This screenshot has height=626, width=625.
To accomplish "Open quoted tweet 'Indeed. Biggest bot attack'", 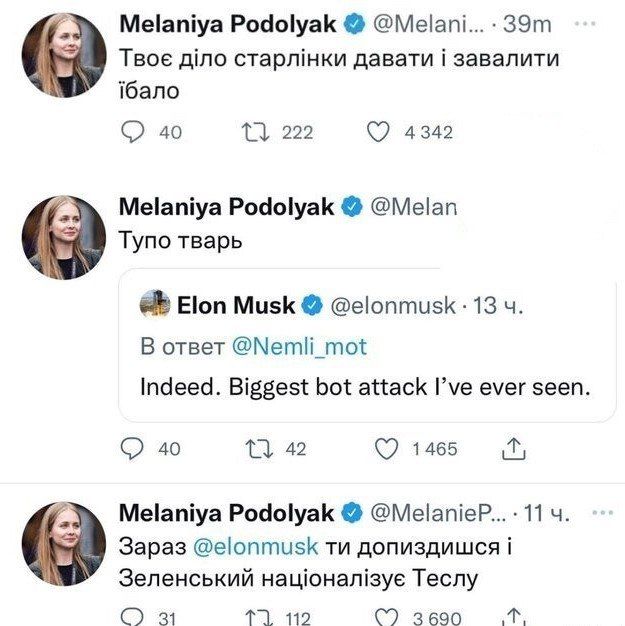I will tap(366, 385).
